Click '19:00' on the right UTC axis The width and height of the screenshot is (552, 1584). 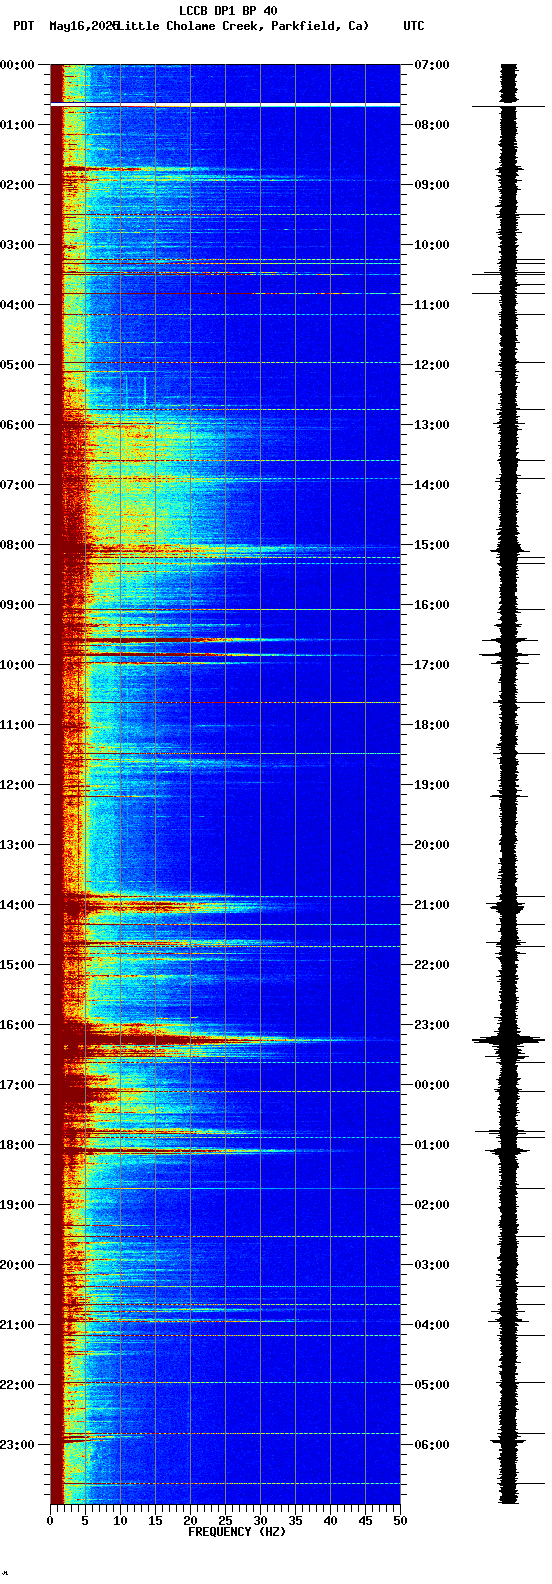point(431,785)
